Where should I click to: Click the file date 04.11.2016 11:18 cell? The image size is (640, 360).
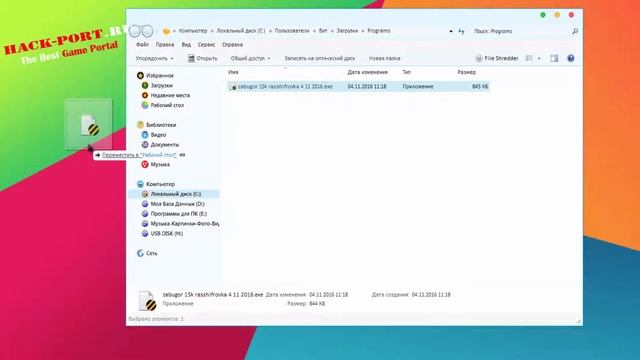click(x=367, y=87)
